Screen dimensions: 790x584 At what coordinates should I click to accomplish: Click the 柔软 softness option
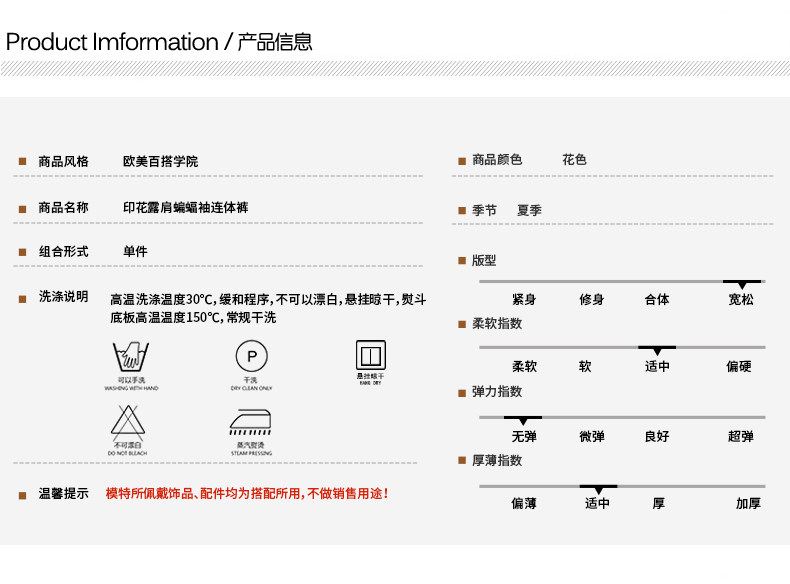(x=524, y=366)
